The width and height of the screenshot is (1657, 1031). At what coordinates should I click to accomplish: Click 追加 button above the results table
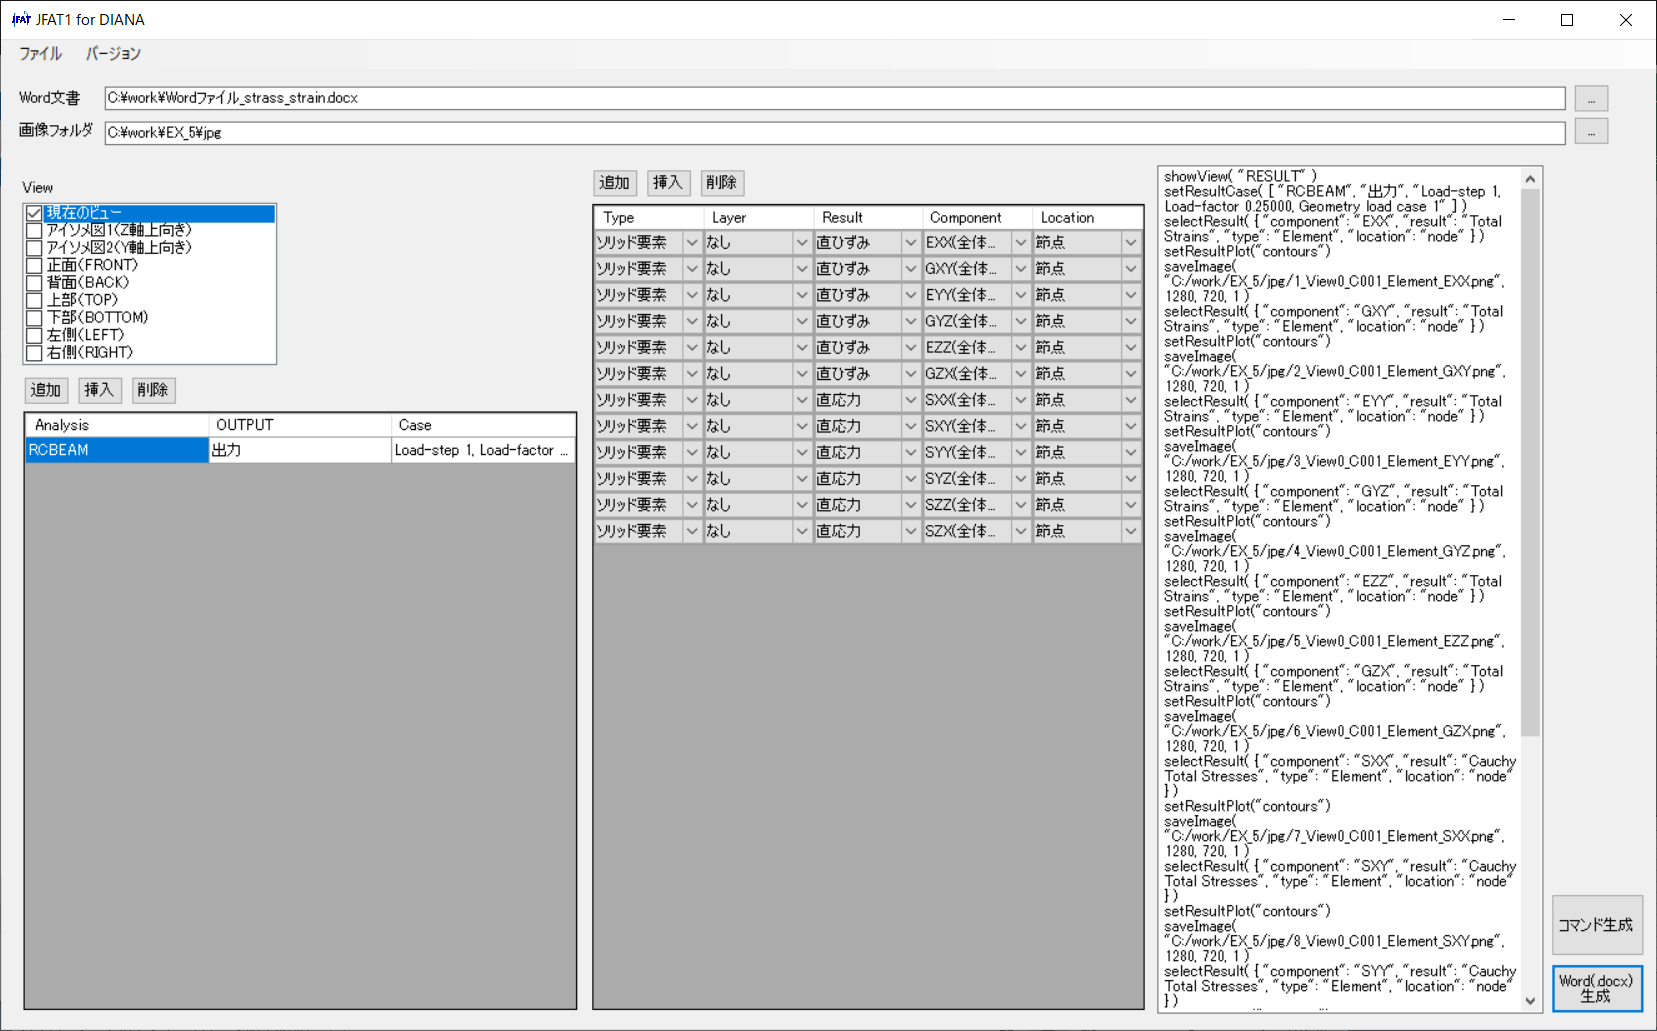pos(614,183)
